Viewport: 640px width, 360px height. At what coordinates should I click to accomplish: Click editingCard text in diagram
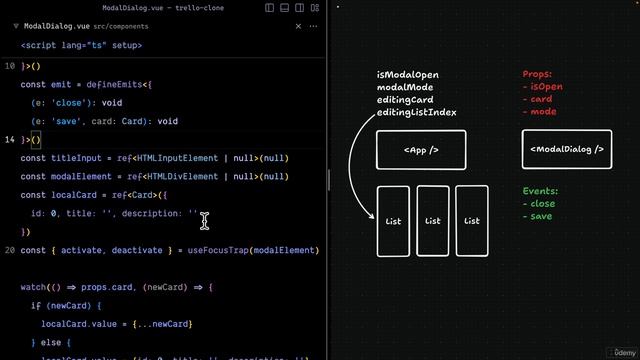pyautogui.click(x=405, y=100)
